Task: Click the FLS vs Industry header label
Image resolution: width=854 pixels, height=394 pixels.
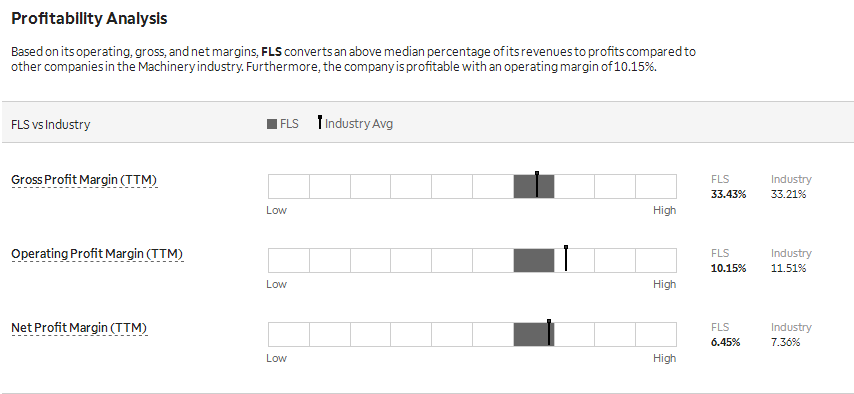Action: click(x=51, y=125)
